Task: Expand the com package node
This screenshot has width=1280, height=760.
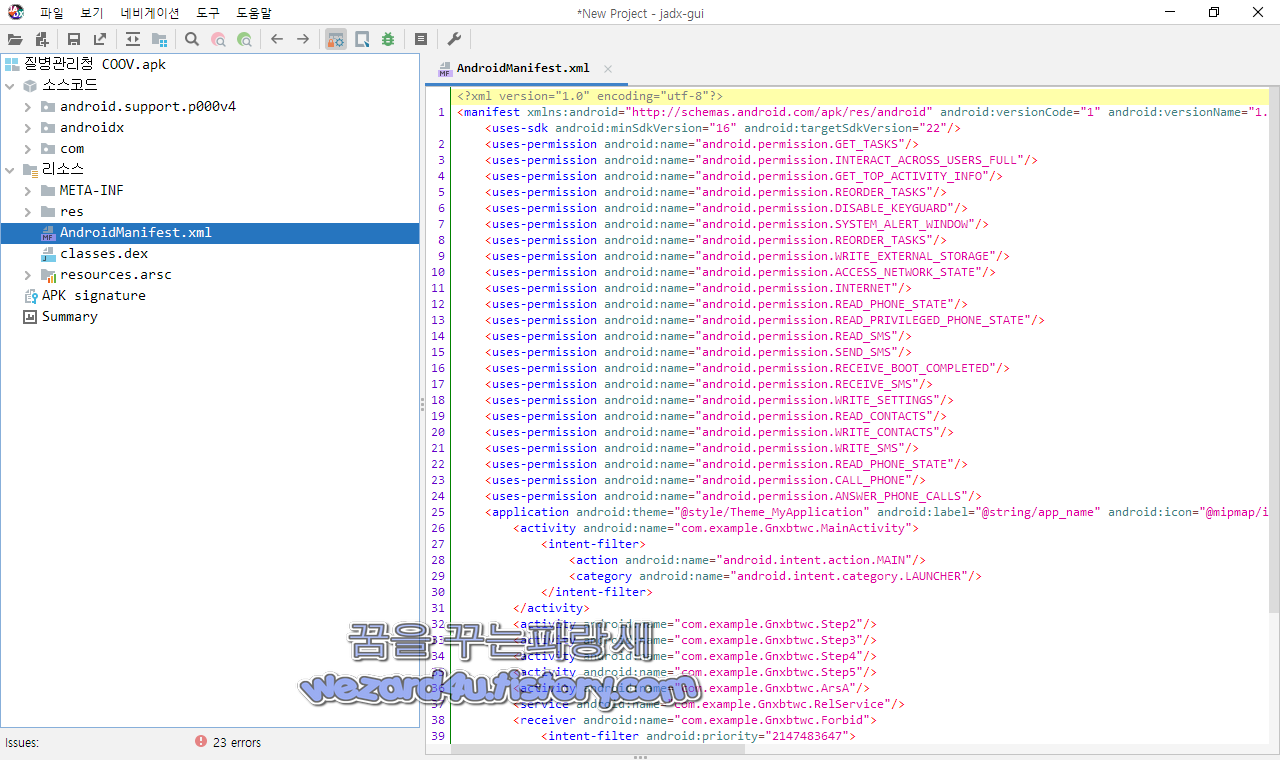Action: pos(28,148)
